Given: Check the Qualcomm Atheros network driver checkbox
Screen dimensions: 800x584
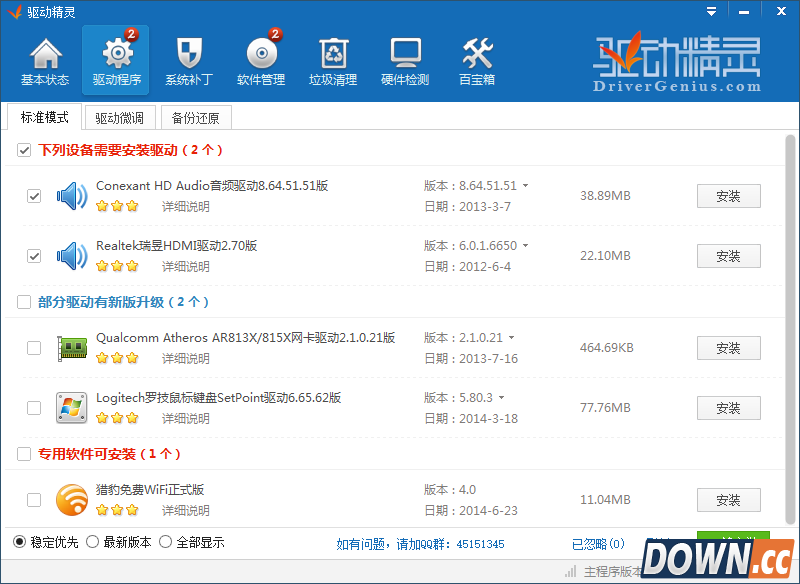Looking at the screenshot, I should [x=34, y=348].
